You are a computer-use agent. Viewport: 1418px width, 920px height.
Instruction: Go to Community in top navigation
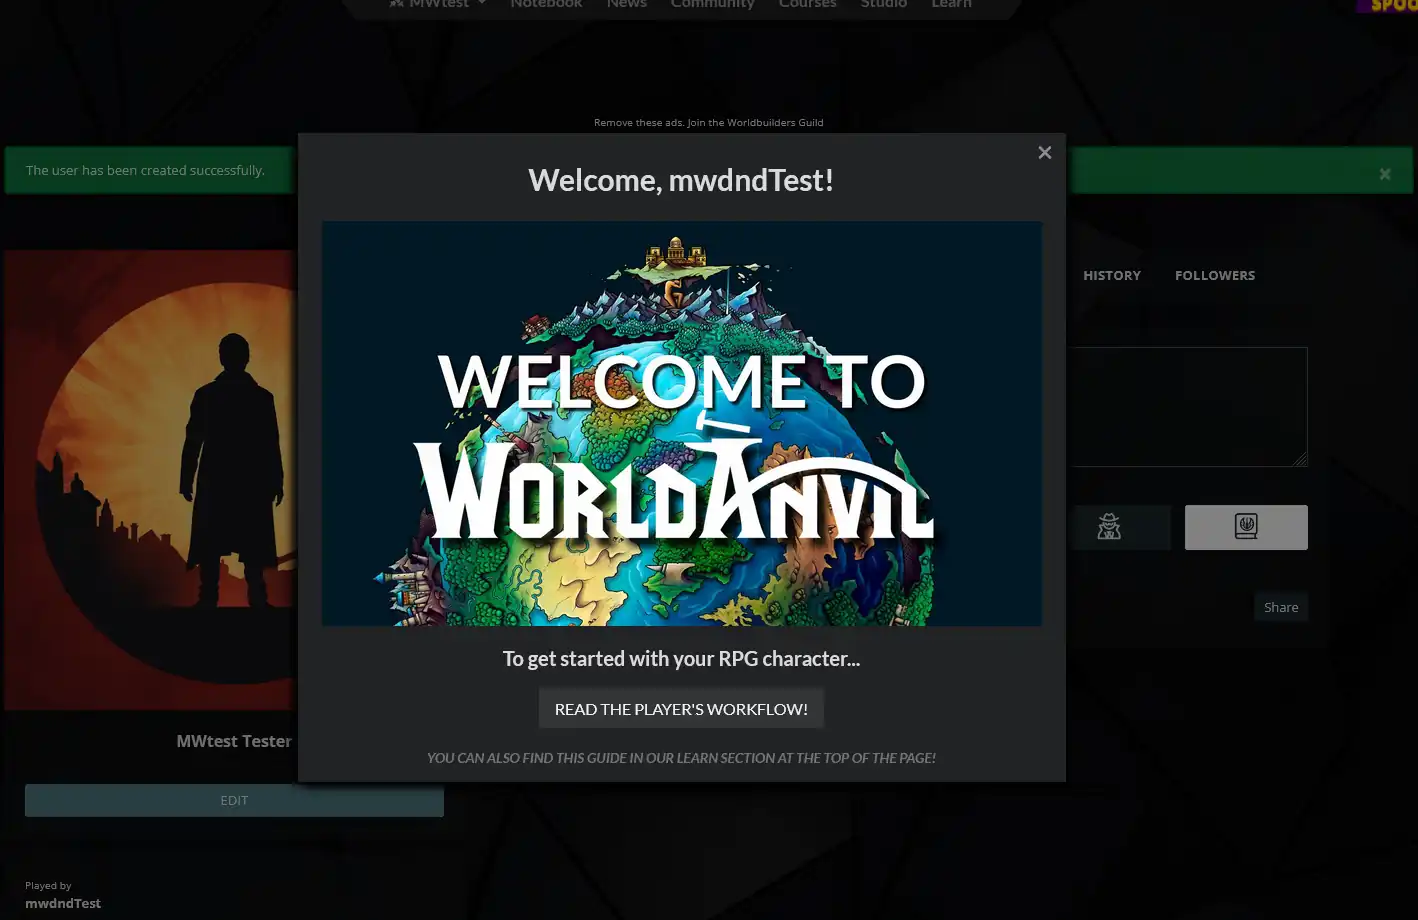point(712,4)
